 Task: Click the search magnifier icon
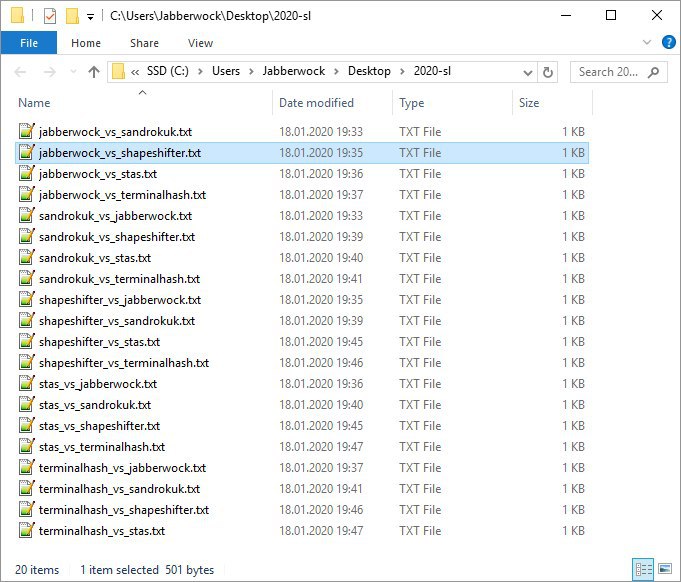654,72
